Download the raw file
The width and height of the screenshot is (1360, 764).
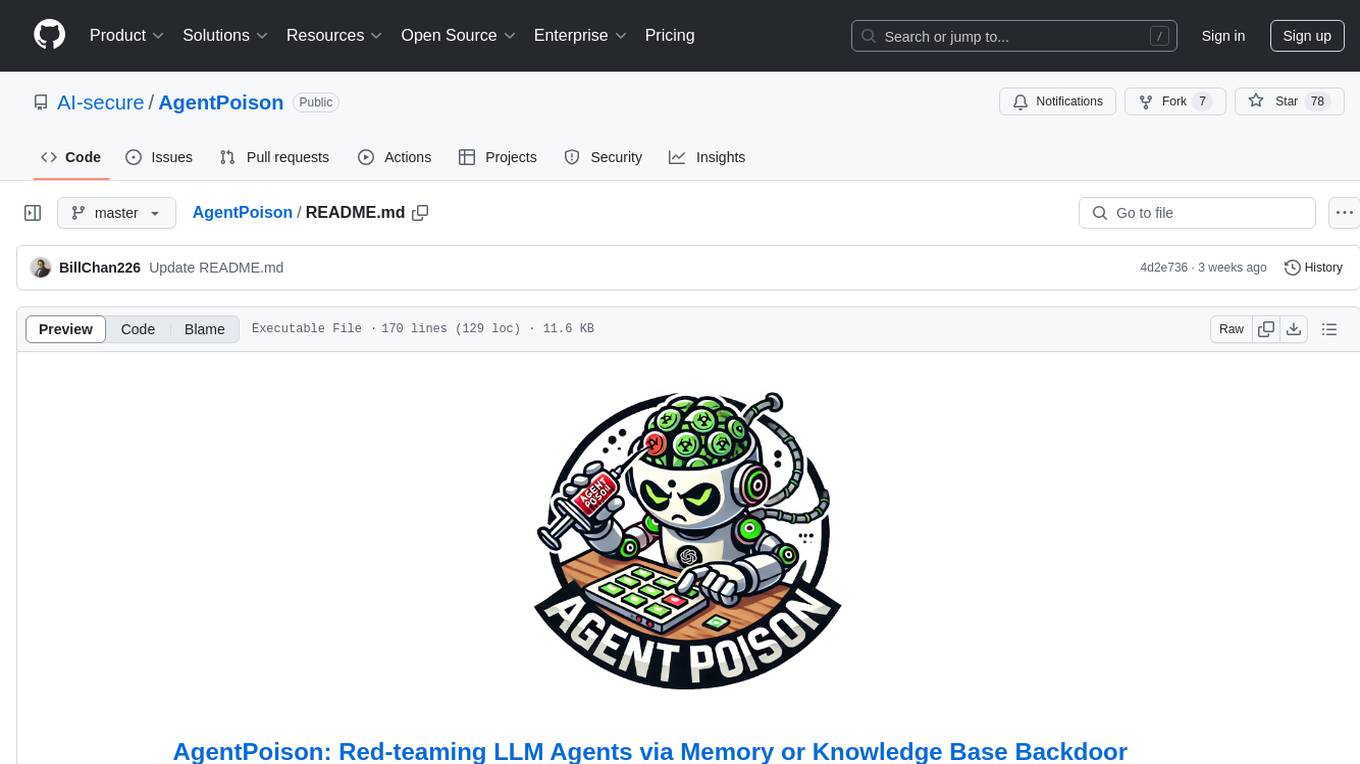pos(1294,329)
